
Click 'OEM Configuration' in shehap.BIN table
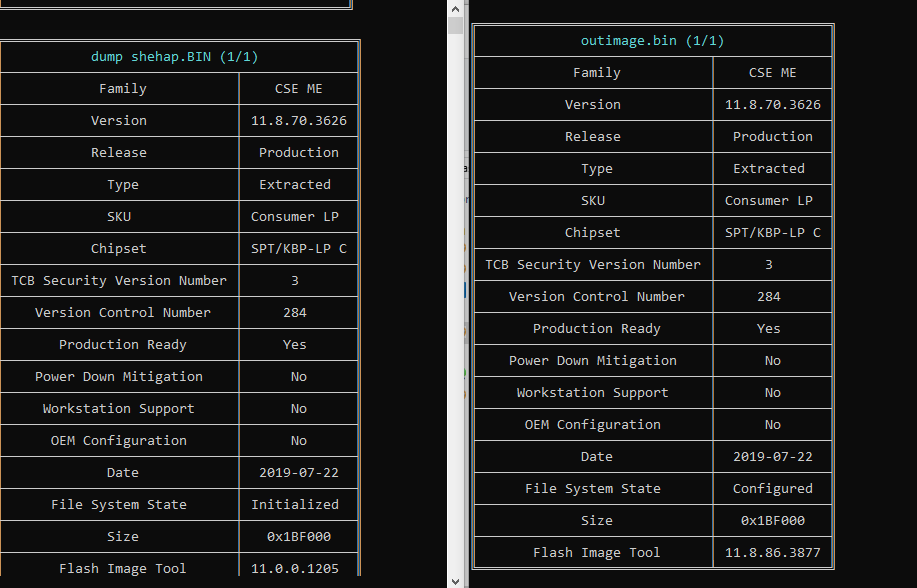[119, 441]
